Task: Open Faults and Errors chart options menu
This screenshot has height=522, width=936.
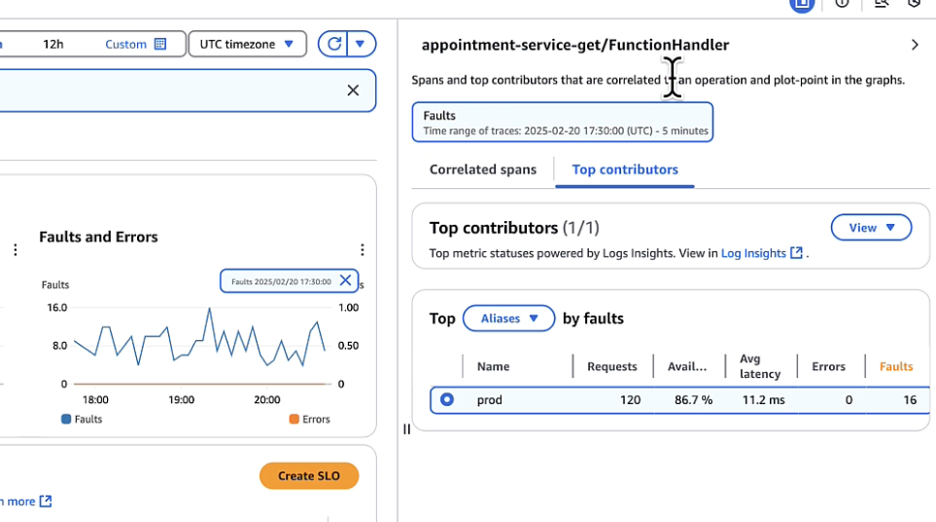Action: (x=362, y=250)
